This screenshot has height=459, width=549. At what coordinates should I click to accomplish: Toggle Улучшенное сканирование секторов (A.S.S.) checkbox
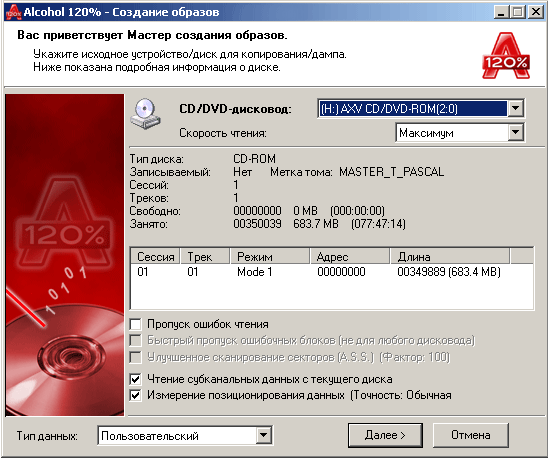tap(135, 357)
